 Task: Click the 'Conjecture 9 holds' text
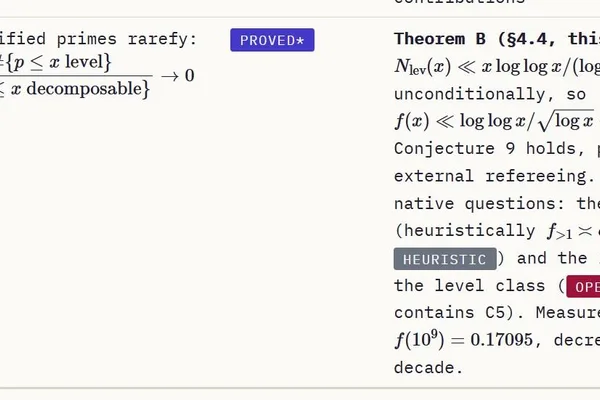click(485, 148)
